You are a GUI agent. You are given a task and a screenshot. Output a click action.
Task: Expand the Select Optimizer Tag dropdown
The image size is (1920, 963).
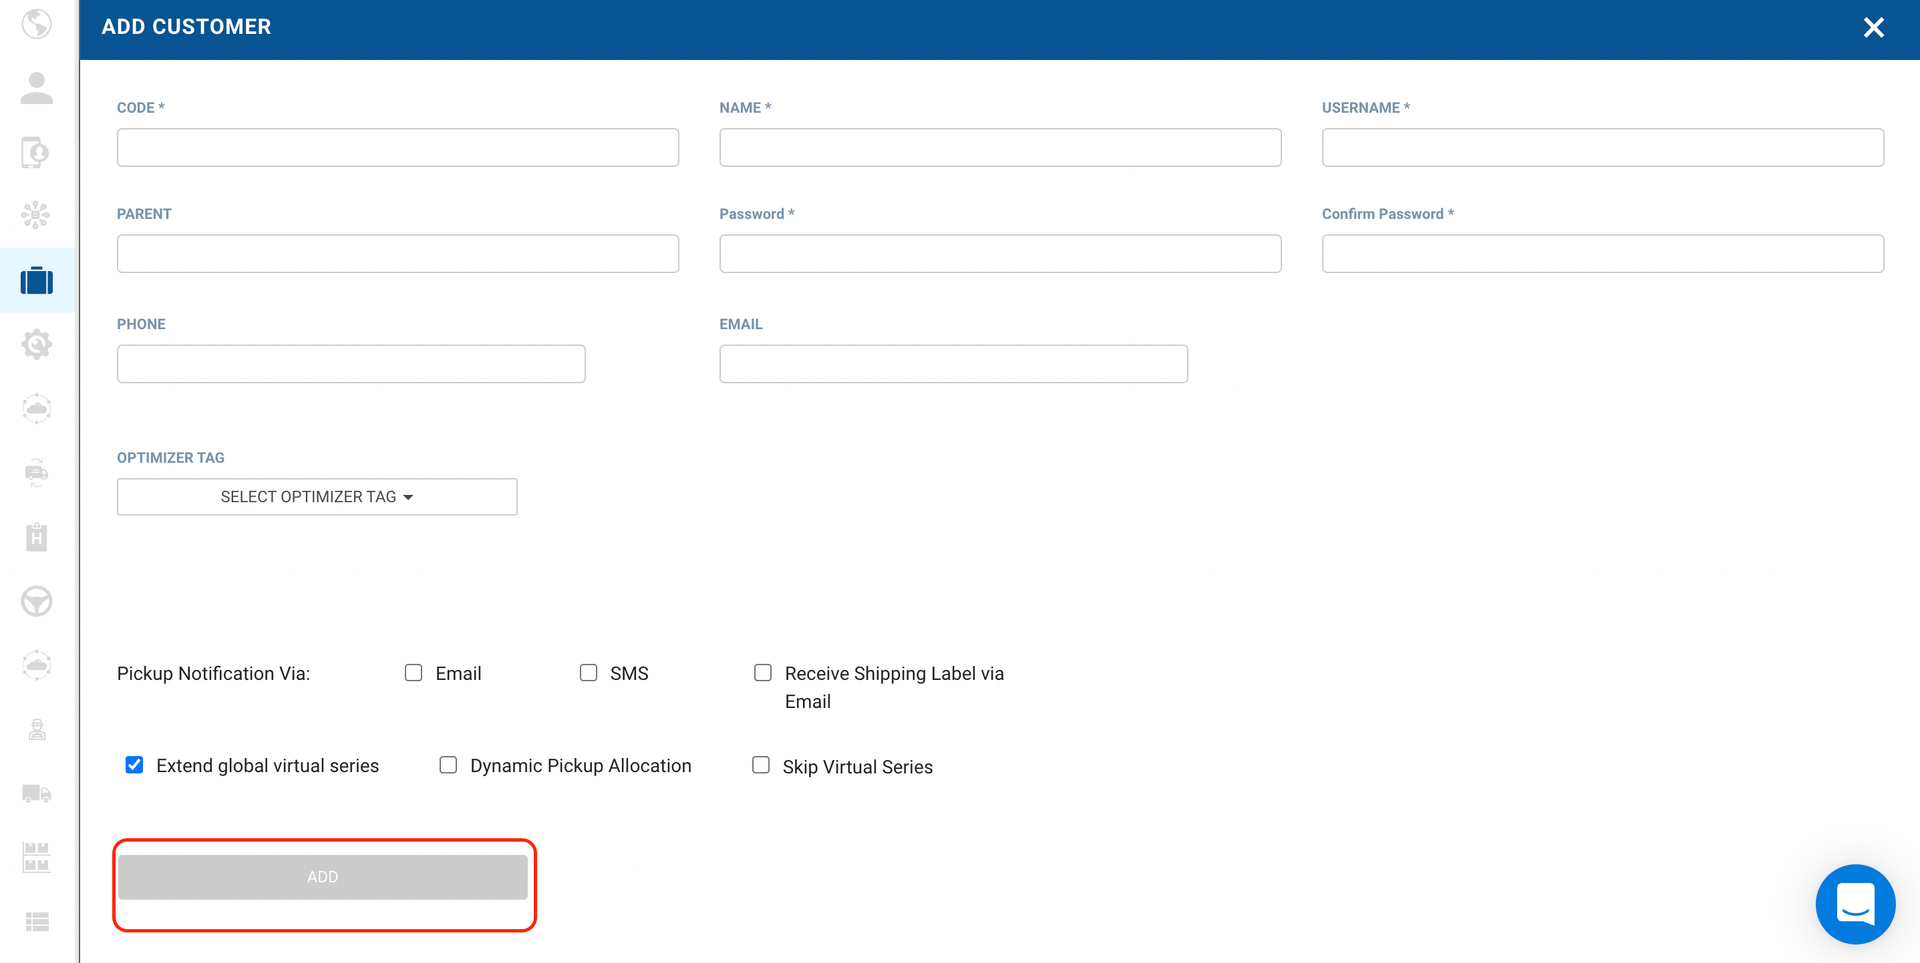point(317,497)
